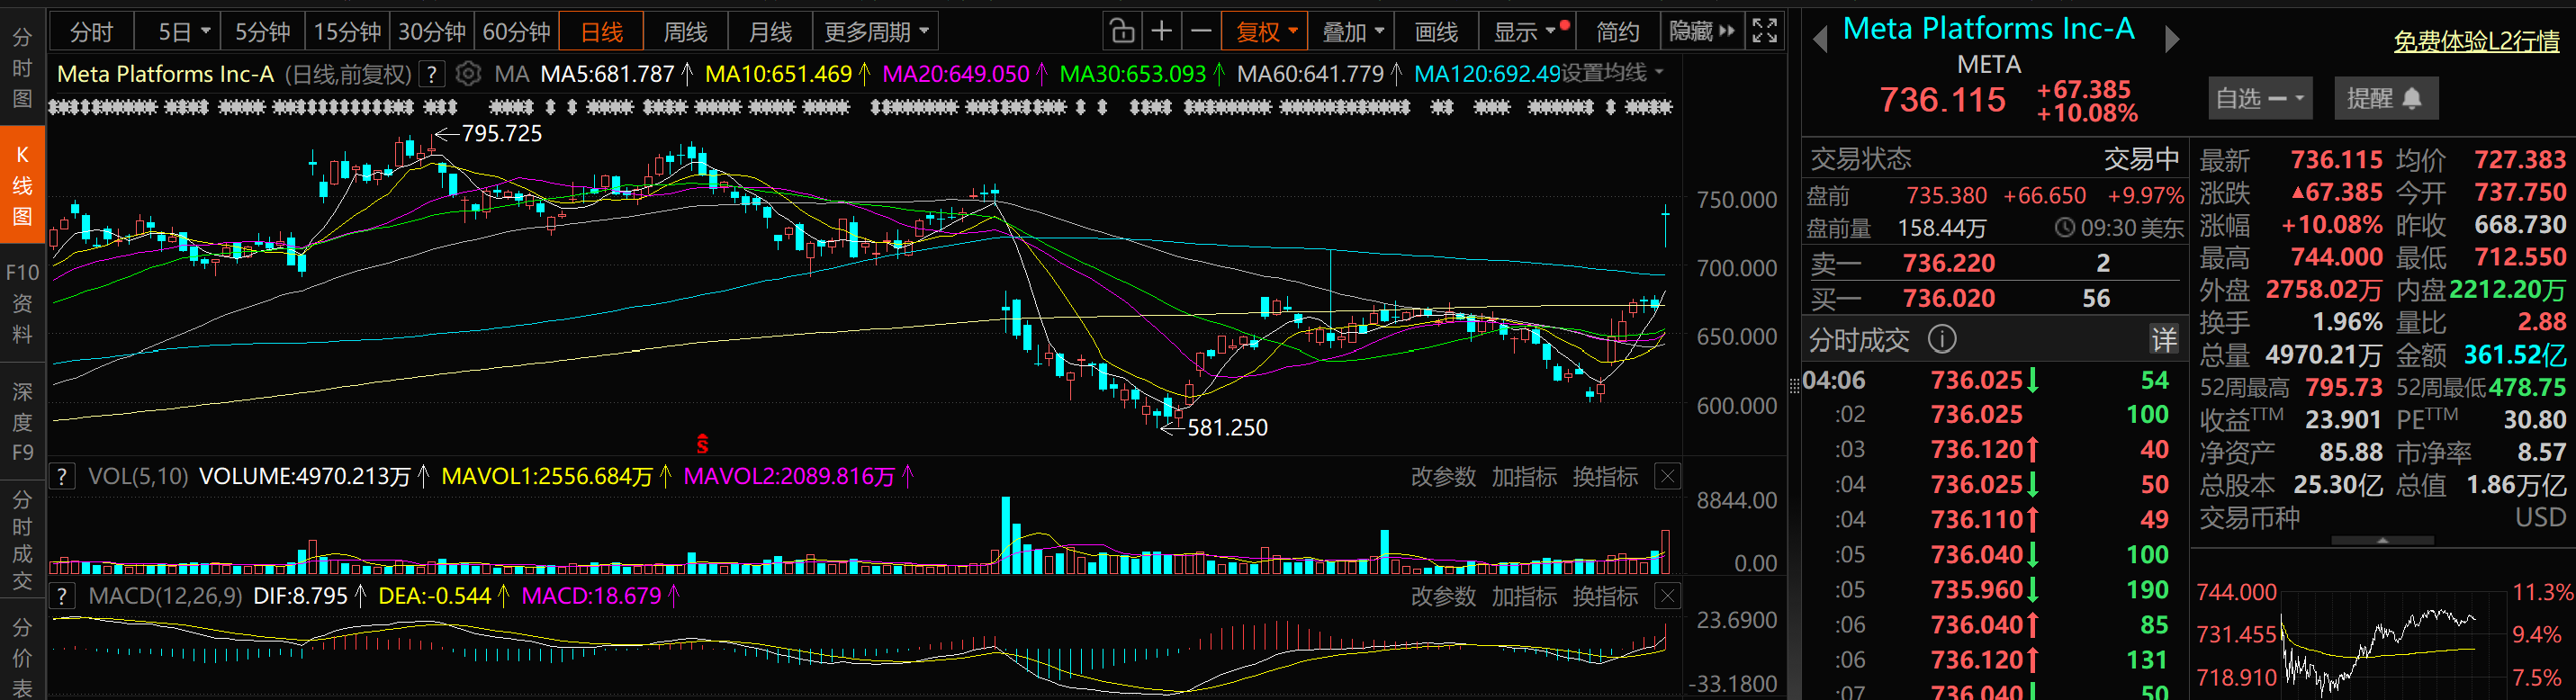The width and height of the screenshot is (2576, 700).
Task: Click the 买一 736.020 bid row
Action: pos(1994,298)
